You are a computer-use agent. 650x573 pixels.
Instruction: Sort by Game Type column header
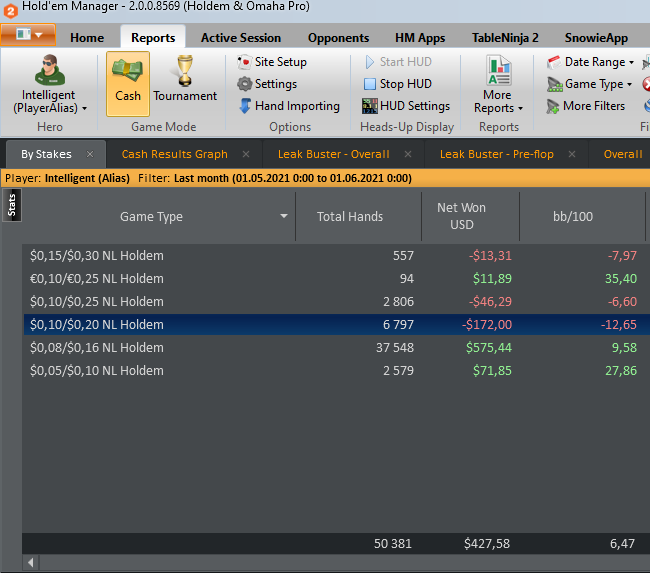151,216
